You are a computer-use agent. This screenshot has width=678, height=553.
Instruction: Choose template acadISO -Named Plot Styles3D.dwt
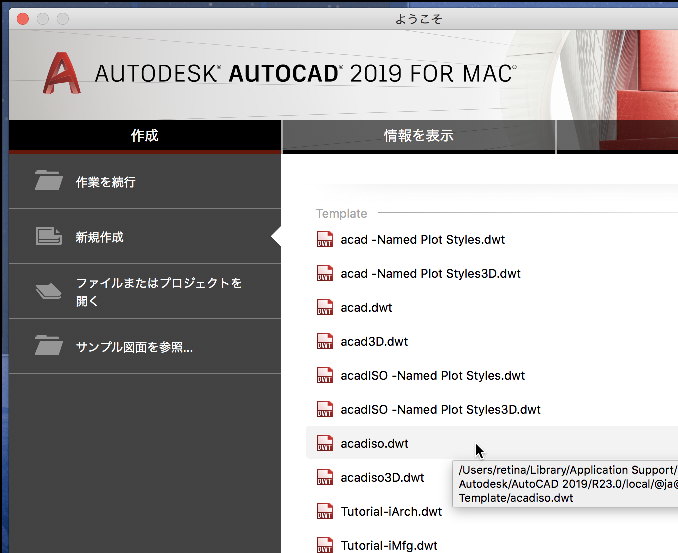click(x=440, y=409)
